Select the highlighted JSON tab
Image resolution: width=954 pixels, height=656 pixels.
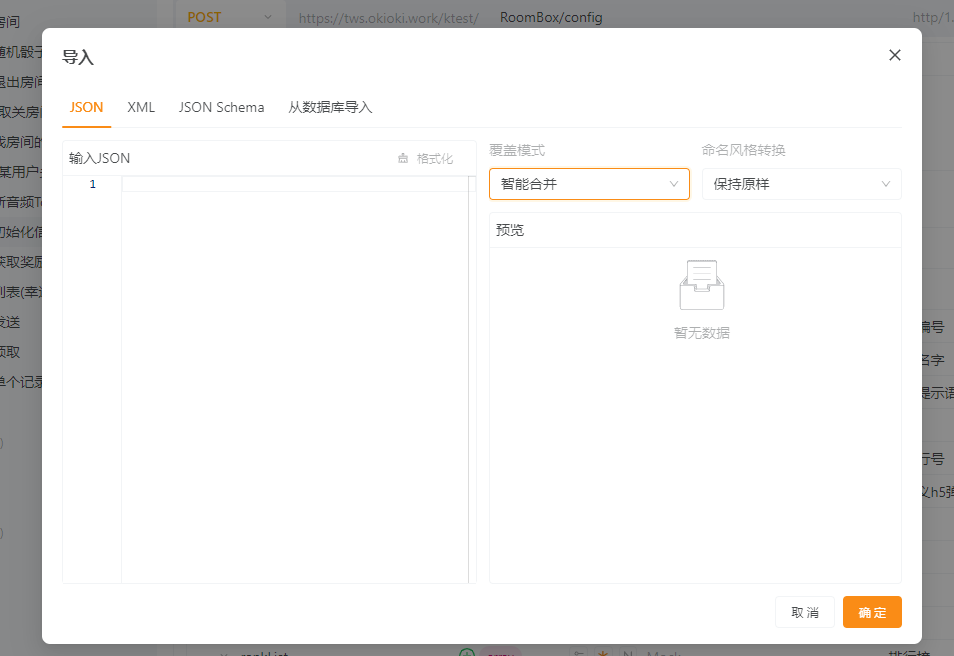[x=86, y=107]
